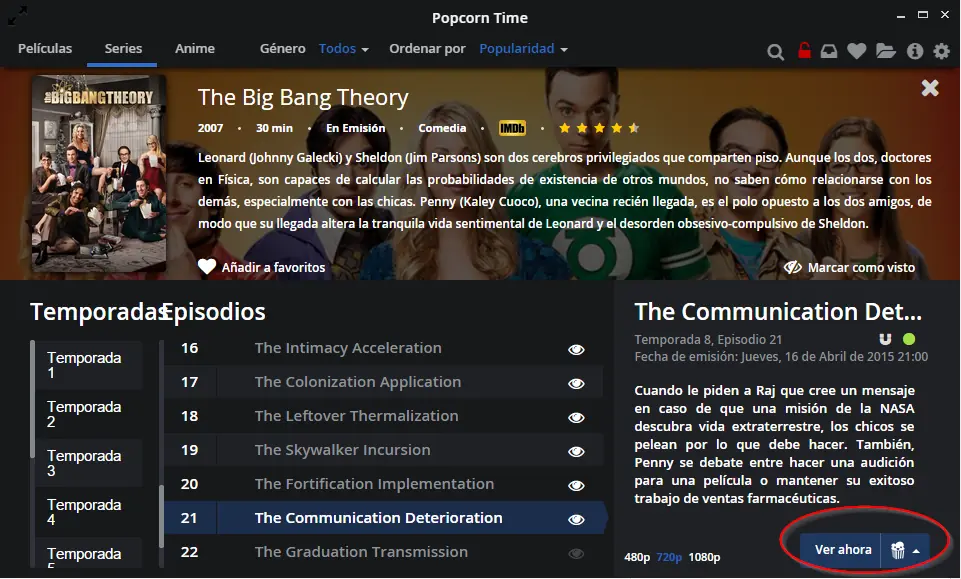Toggle watched eye for The Communication Deterioration
Image resolution: width=961 pixels, height=579 pixels.
tap(576, 520)
